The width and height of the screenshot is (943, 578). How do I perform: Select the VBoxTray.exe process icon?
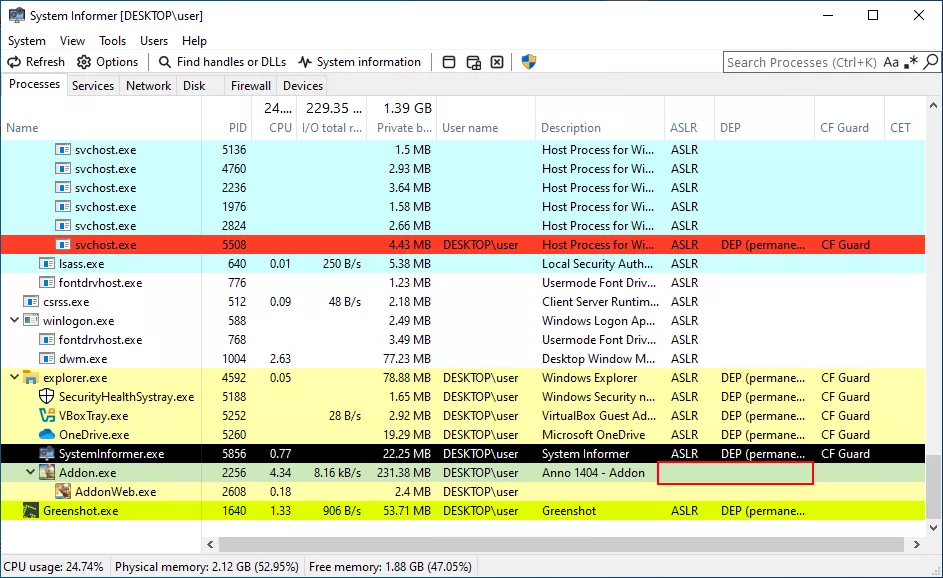46,416
